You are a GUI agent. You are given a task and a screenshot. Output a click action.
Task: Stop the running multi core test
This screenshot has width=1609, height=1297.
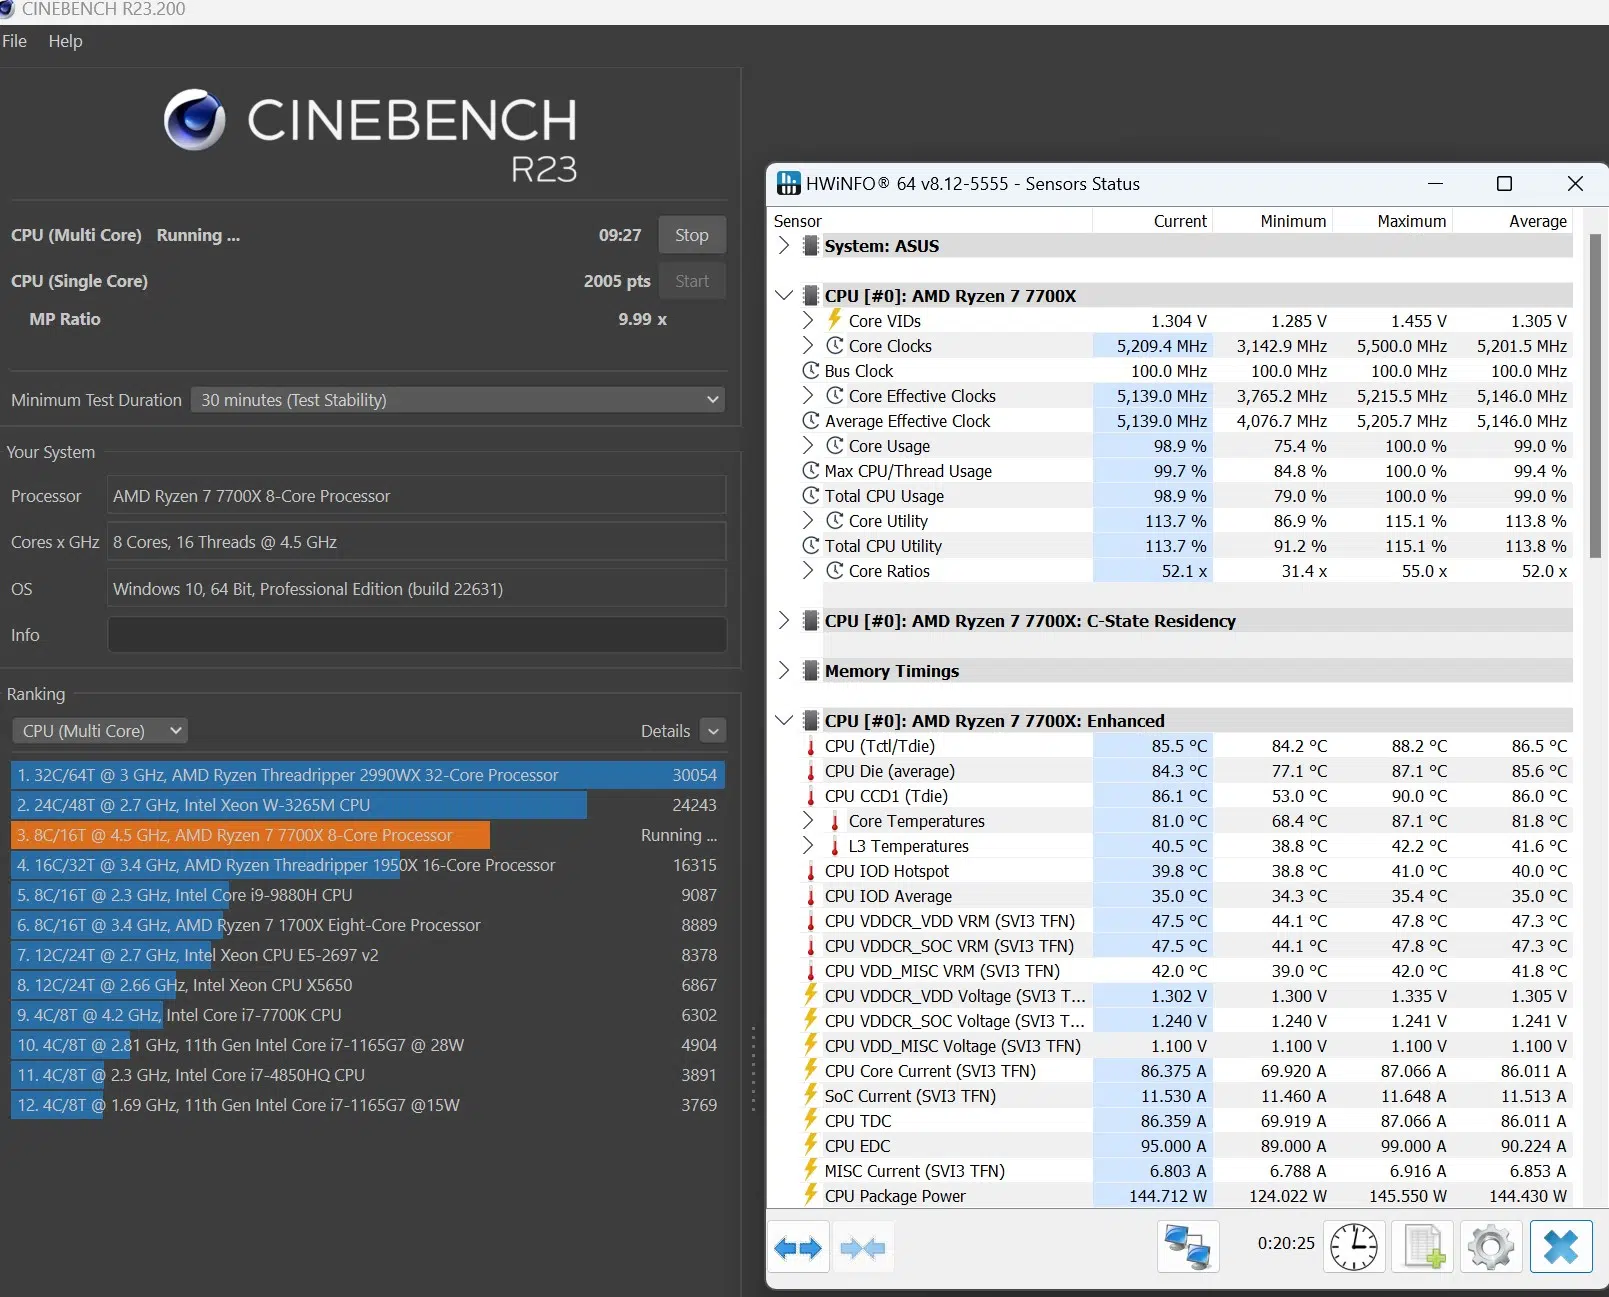pyautogui.click(x=692, y=235)
